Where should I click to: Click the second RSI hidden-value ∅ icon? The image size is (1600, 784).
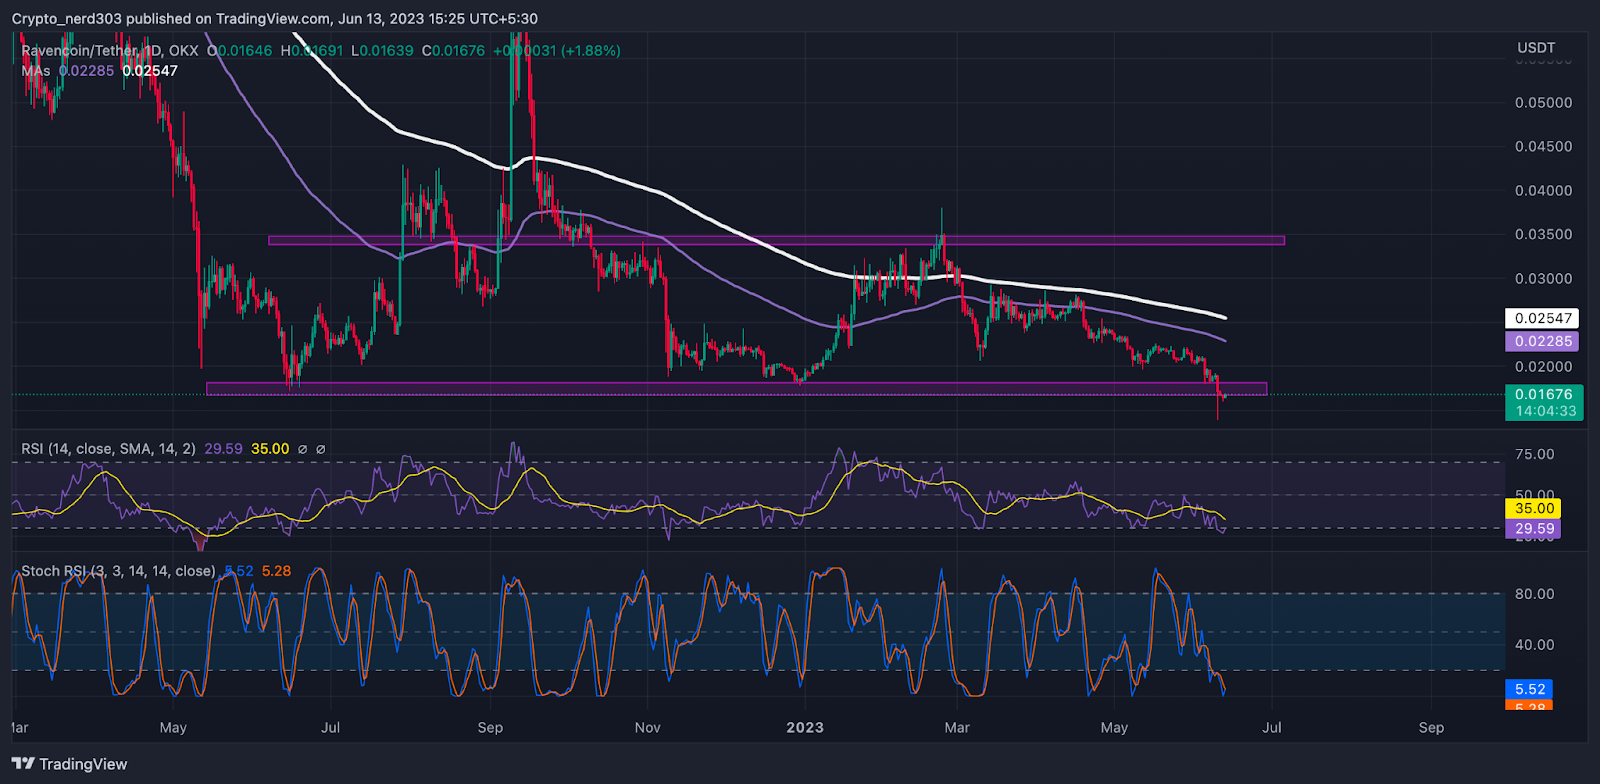click(321, 449)
